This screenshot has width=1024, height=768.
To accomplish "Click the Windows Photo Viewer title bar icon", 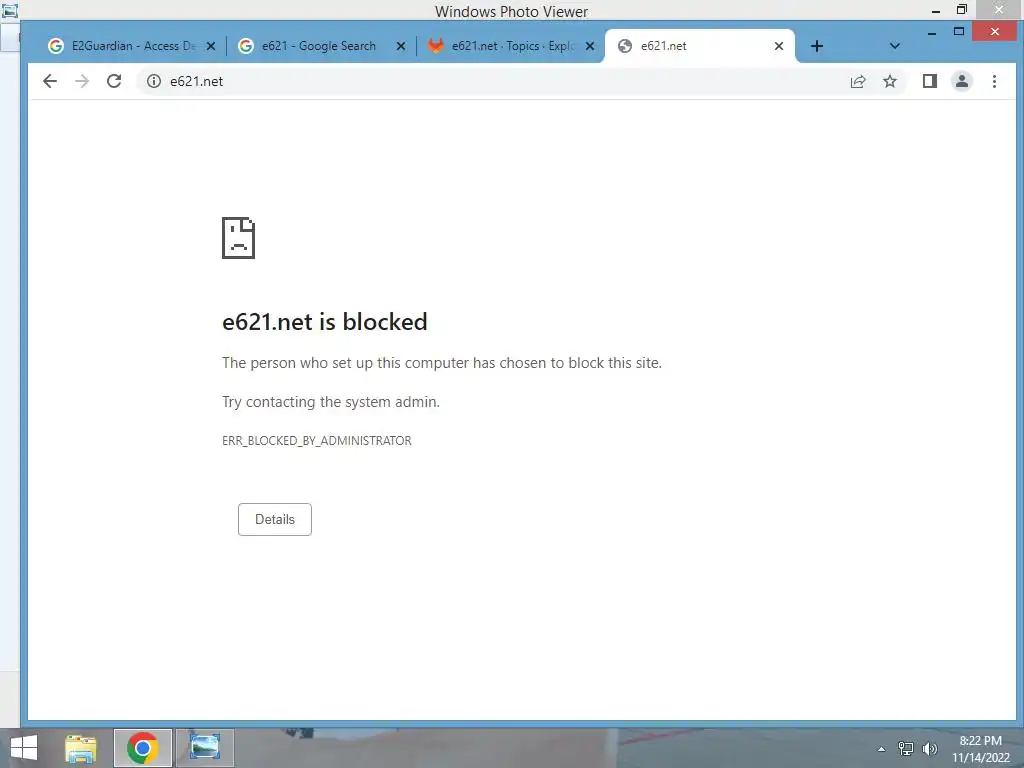I will tap(9, 10).
